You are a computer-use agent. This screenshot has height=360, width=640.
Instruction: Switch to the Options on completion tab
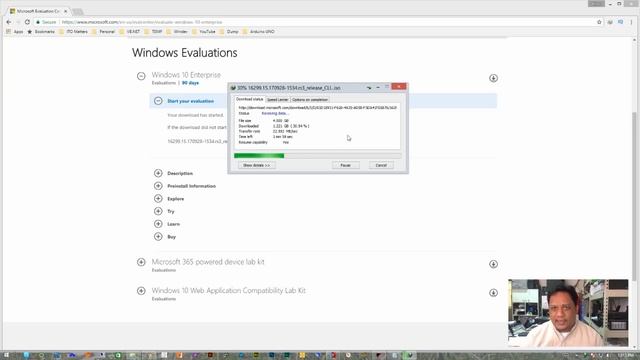[x=310, y=100]
